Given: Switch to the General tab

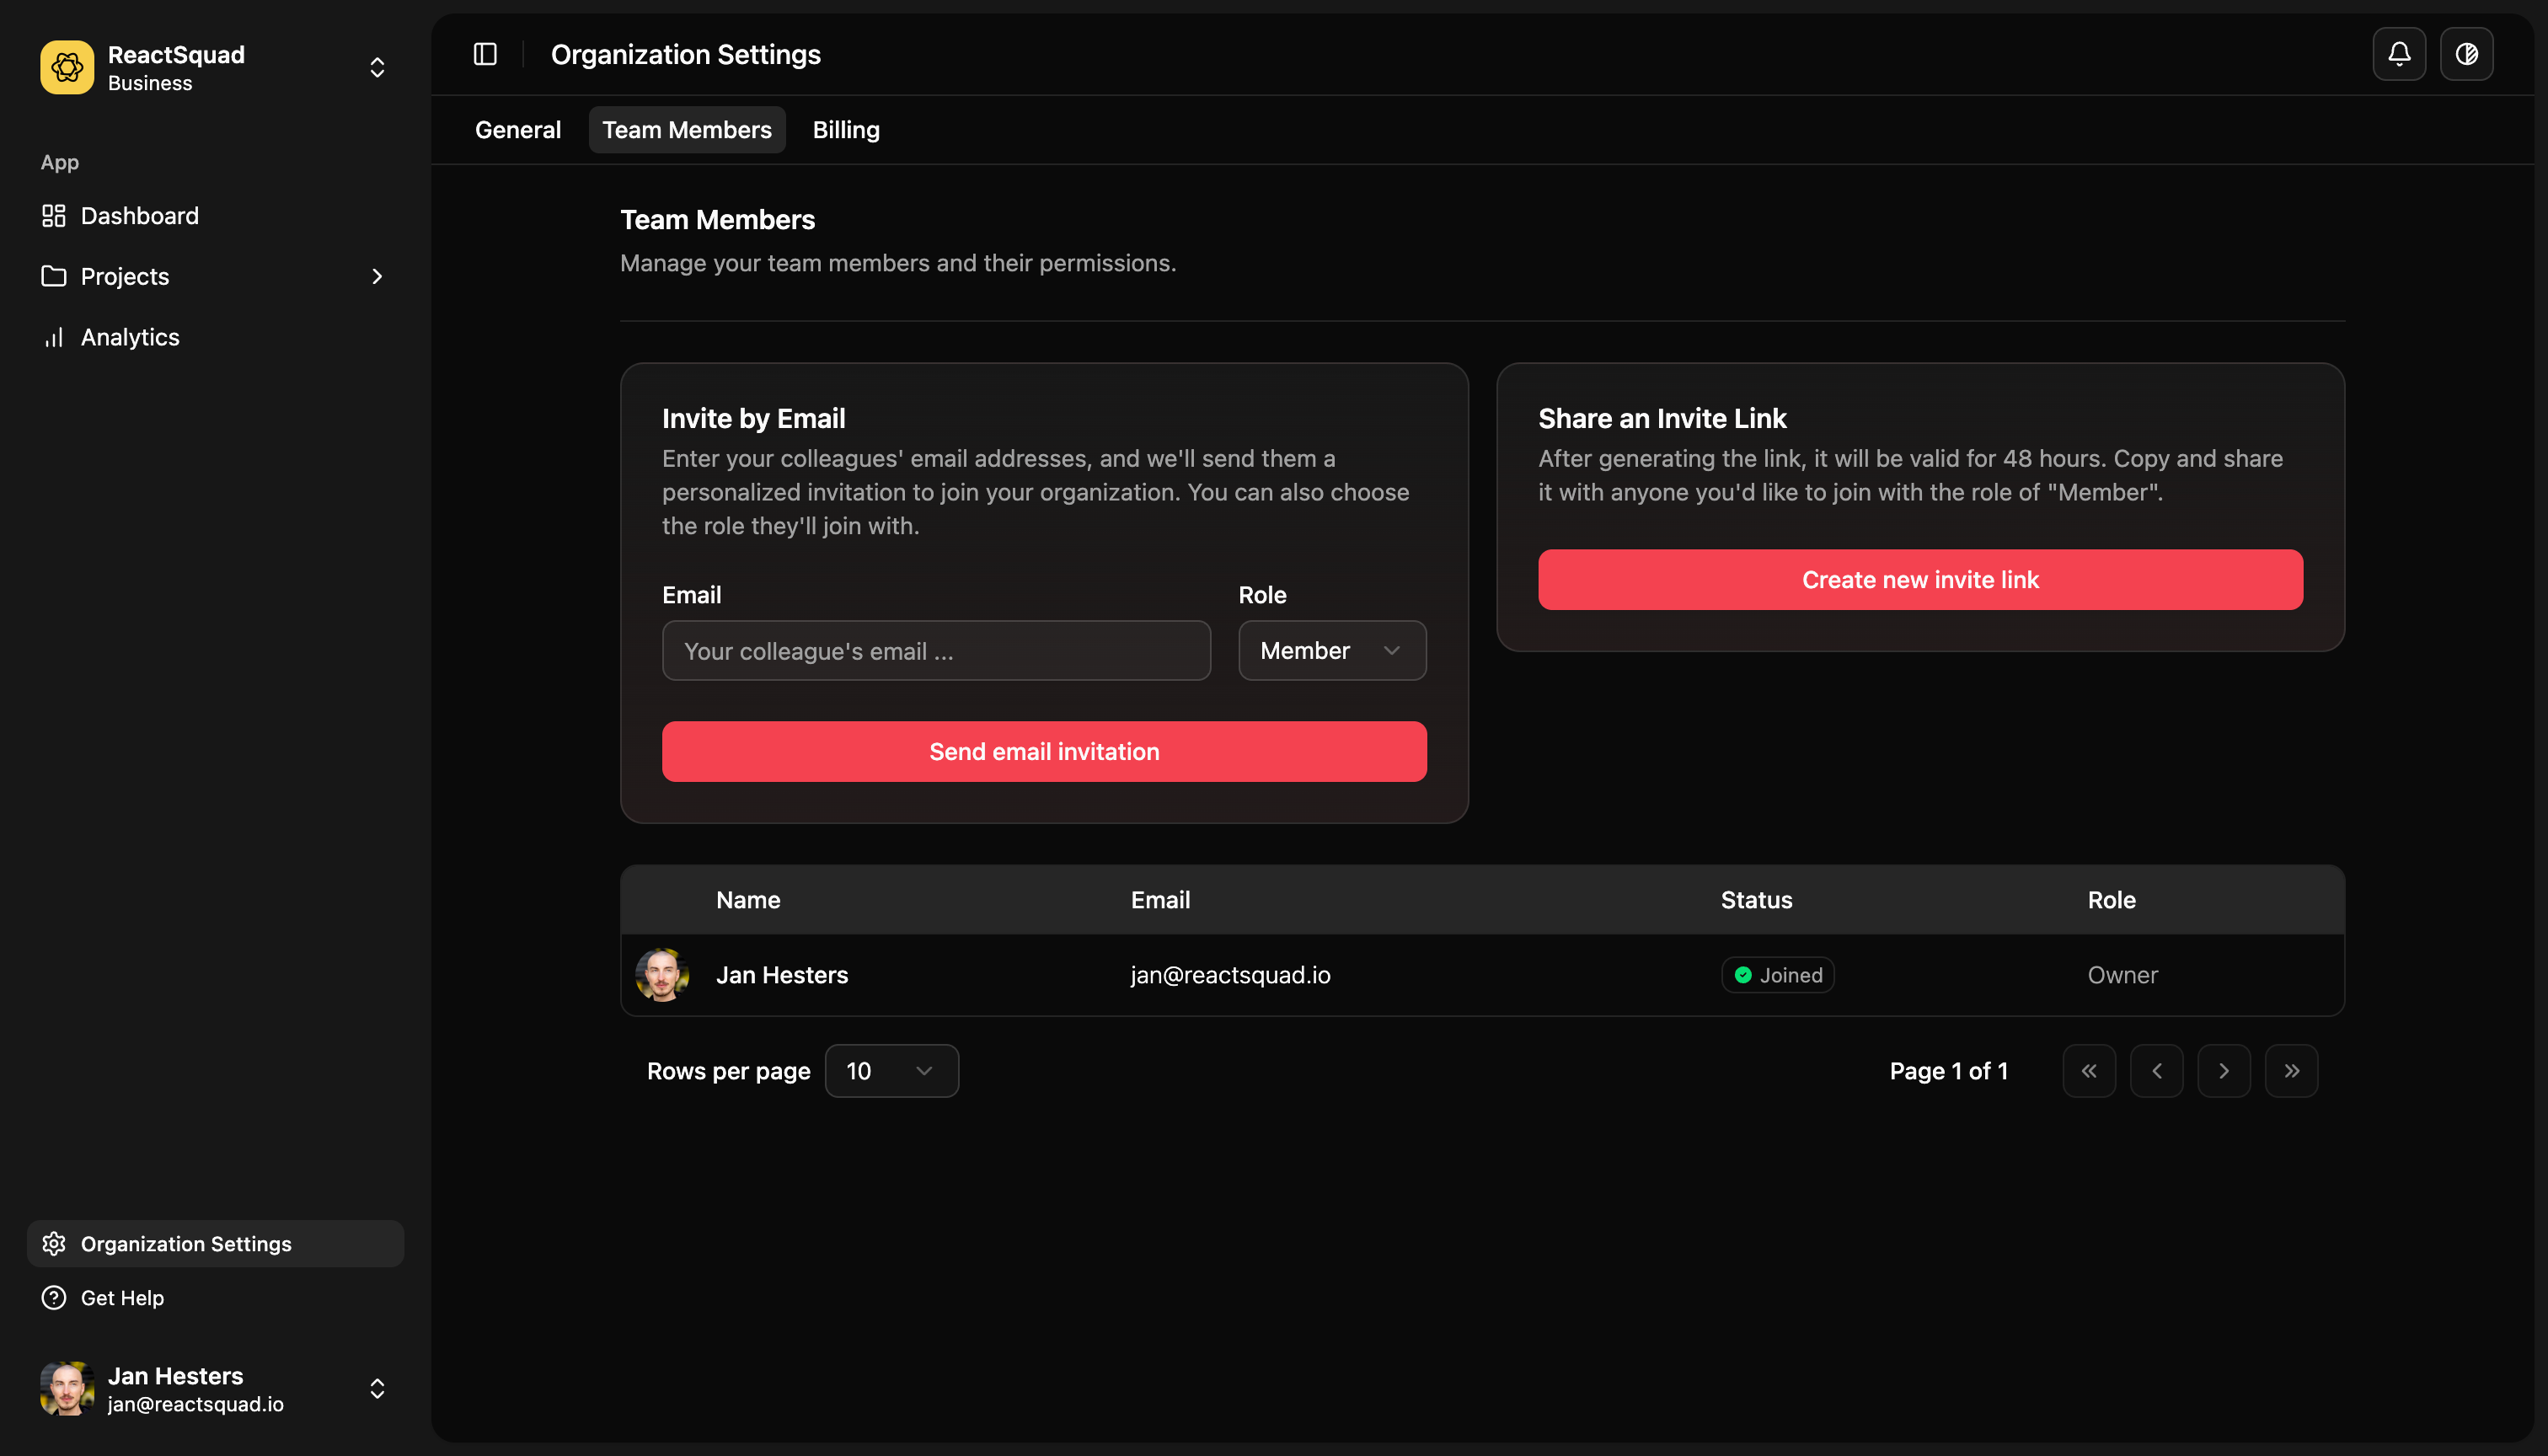Looking at the screenshot, I should coord(517,129).
